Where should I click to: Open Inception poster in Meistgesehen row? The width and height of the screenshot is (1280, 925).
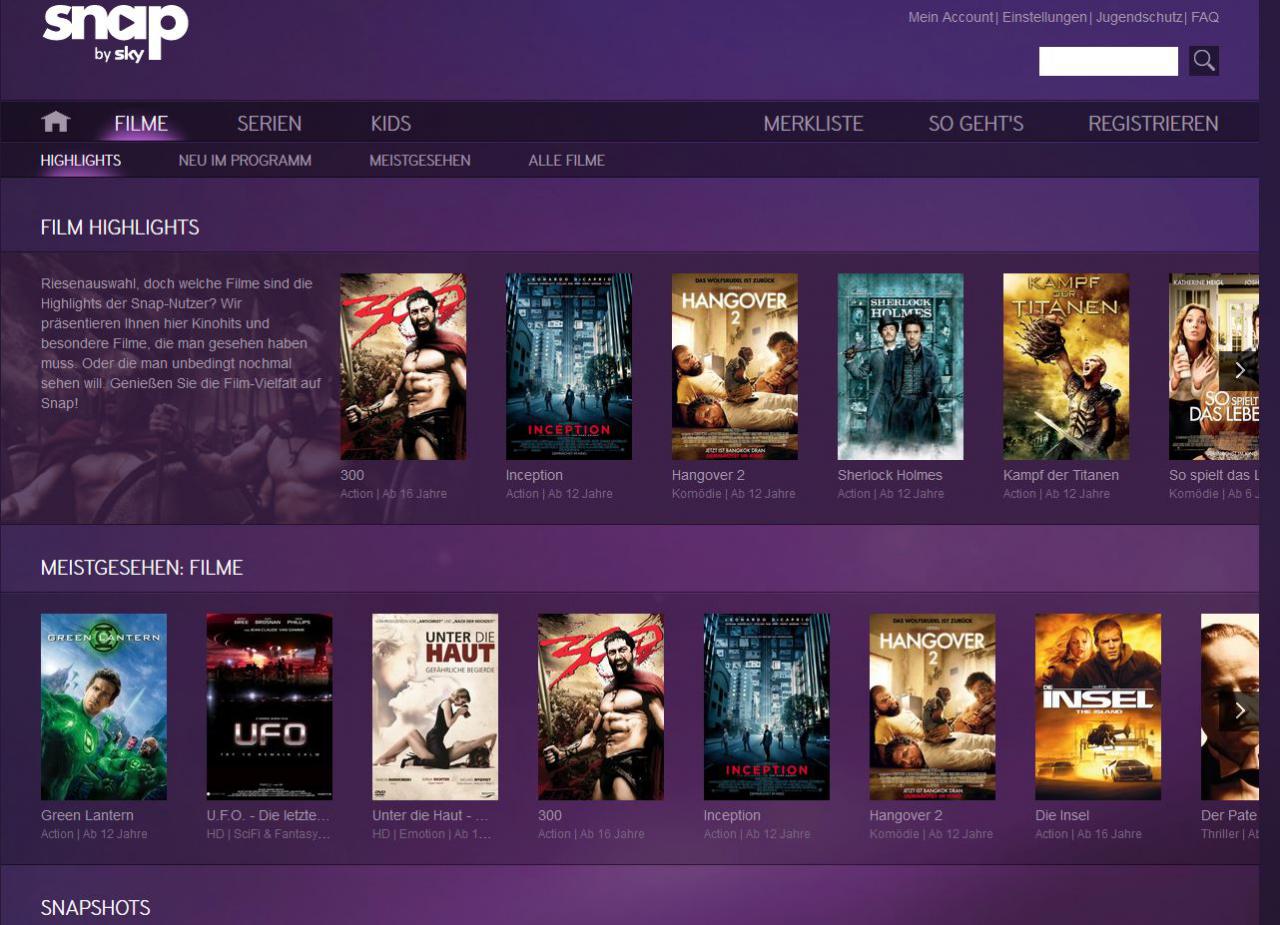click(x=767, y=706)
